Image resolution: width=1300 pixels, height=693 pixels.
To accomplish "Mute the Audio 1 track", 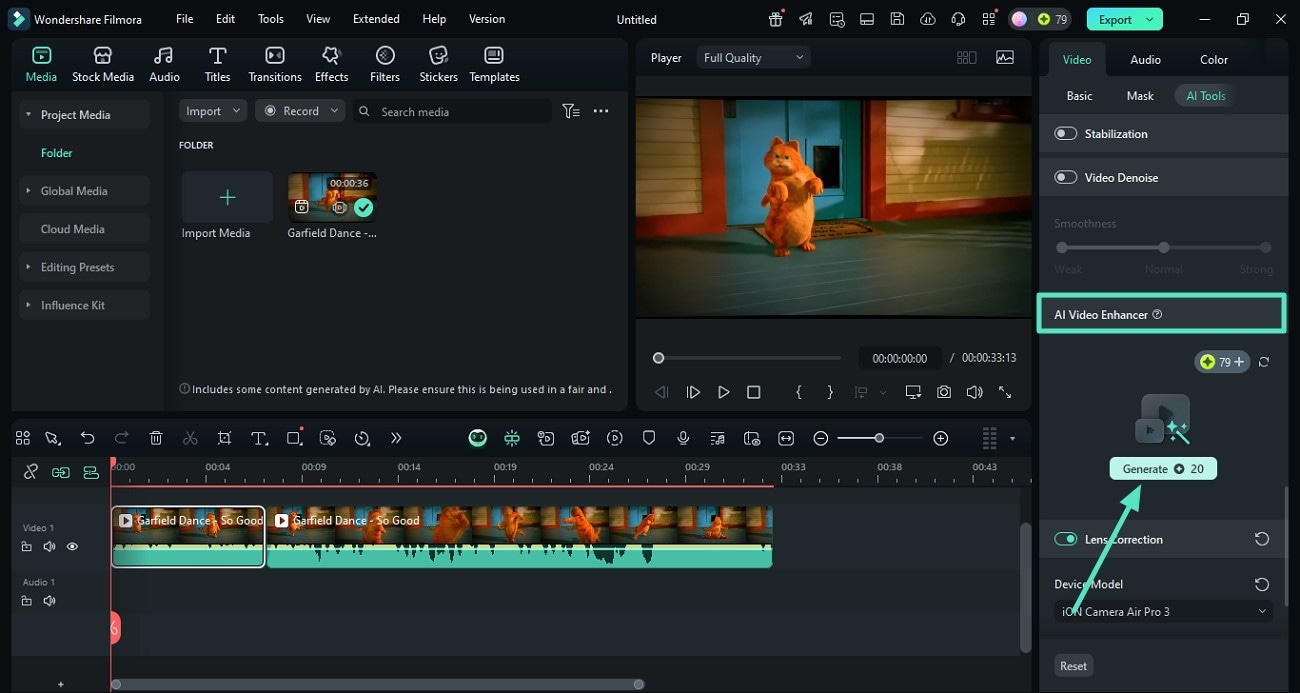I will pos(49,601).
